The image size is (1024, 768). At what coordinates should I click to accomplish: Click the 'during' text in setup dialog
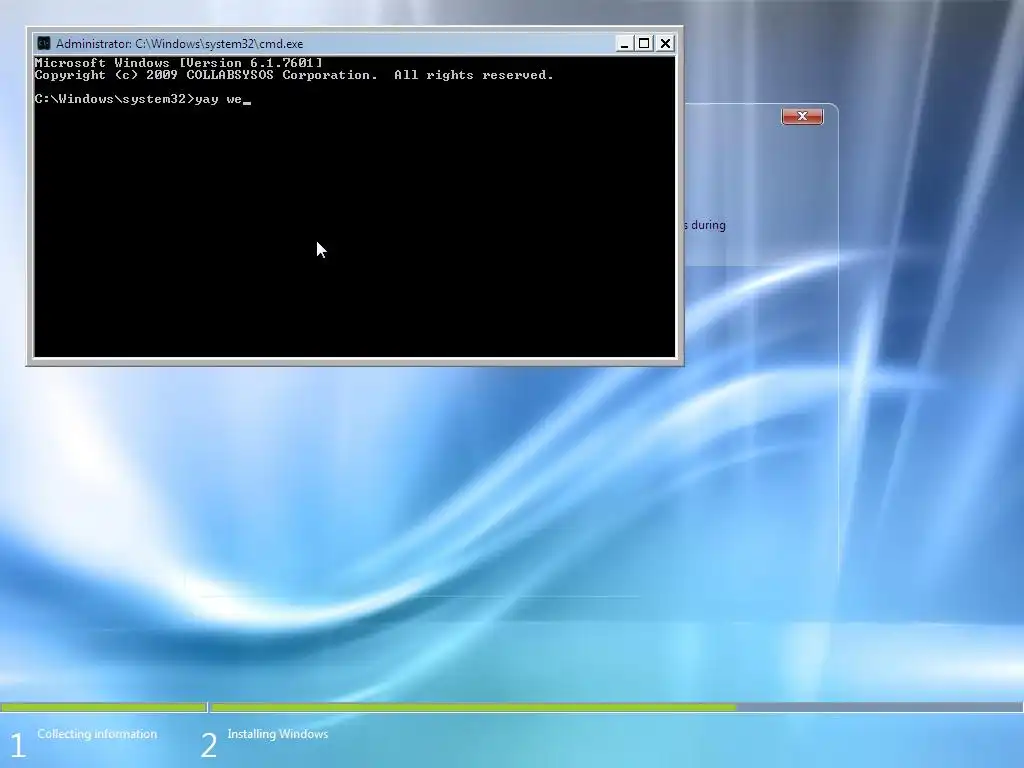[708, 225]
